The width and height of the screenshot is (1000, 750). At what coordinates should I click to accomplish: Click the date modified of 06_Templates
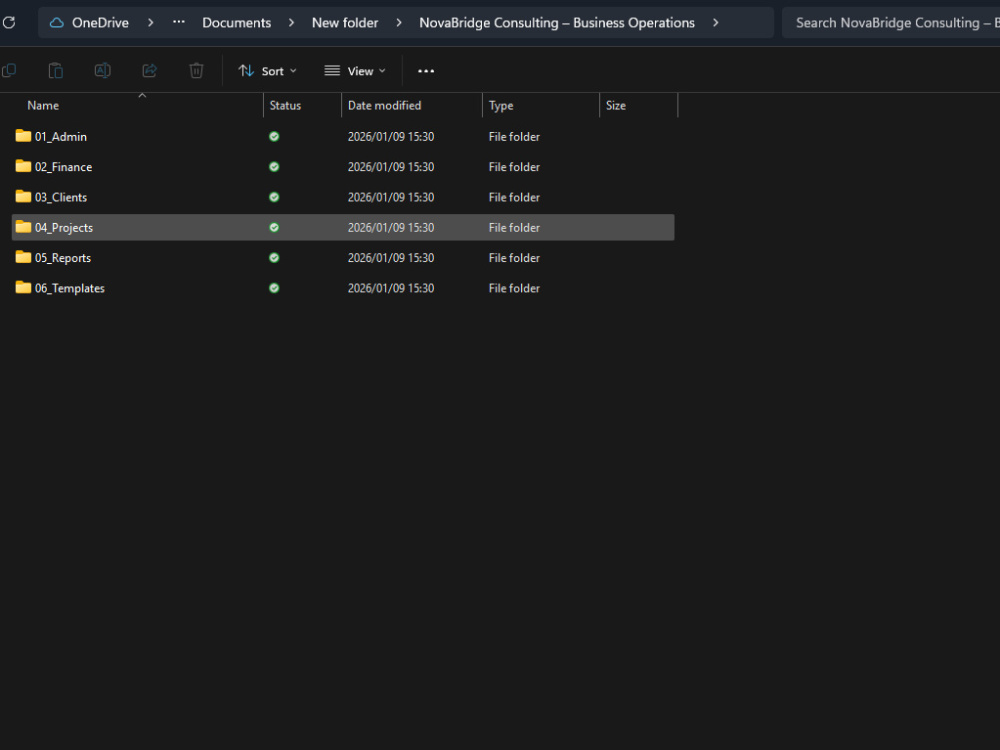(x=391, y=288)
